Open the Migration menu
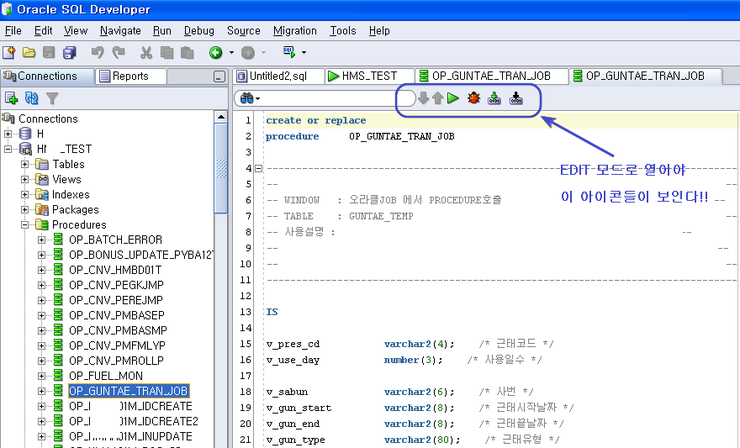740x448 pixels. tap(293, 31)
